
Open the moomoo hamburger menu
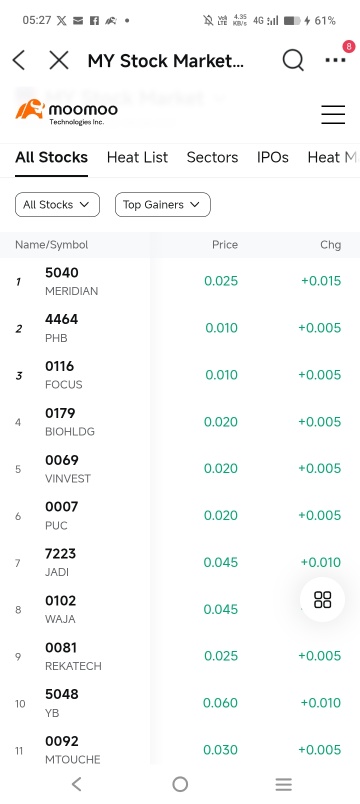point(333,114)
